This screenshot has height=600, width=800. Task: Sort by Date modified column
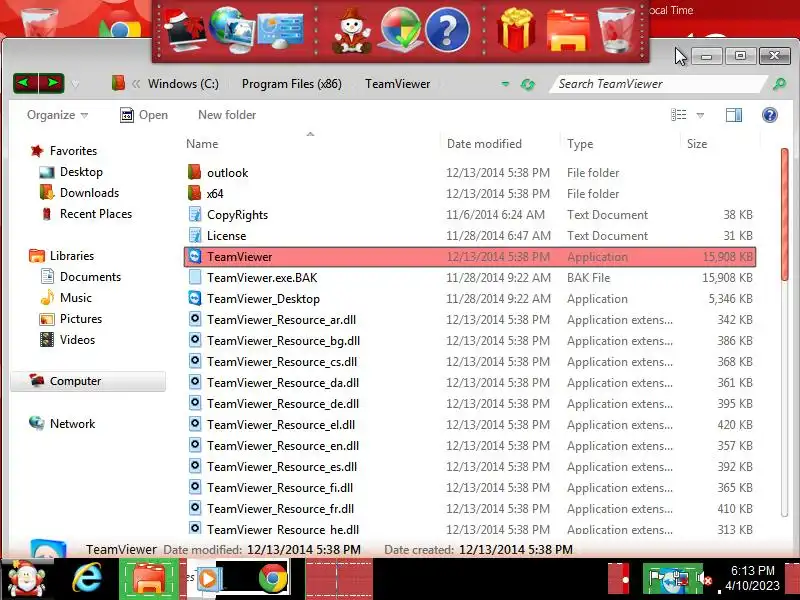point(484,144)
